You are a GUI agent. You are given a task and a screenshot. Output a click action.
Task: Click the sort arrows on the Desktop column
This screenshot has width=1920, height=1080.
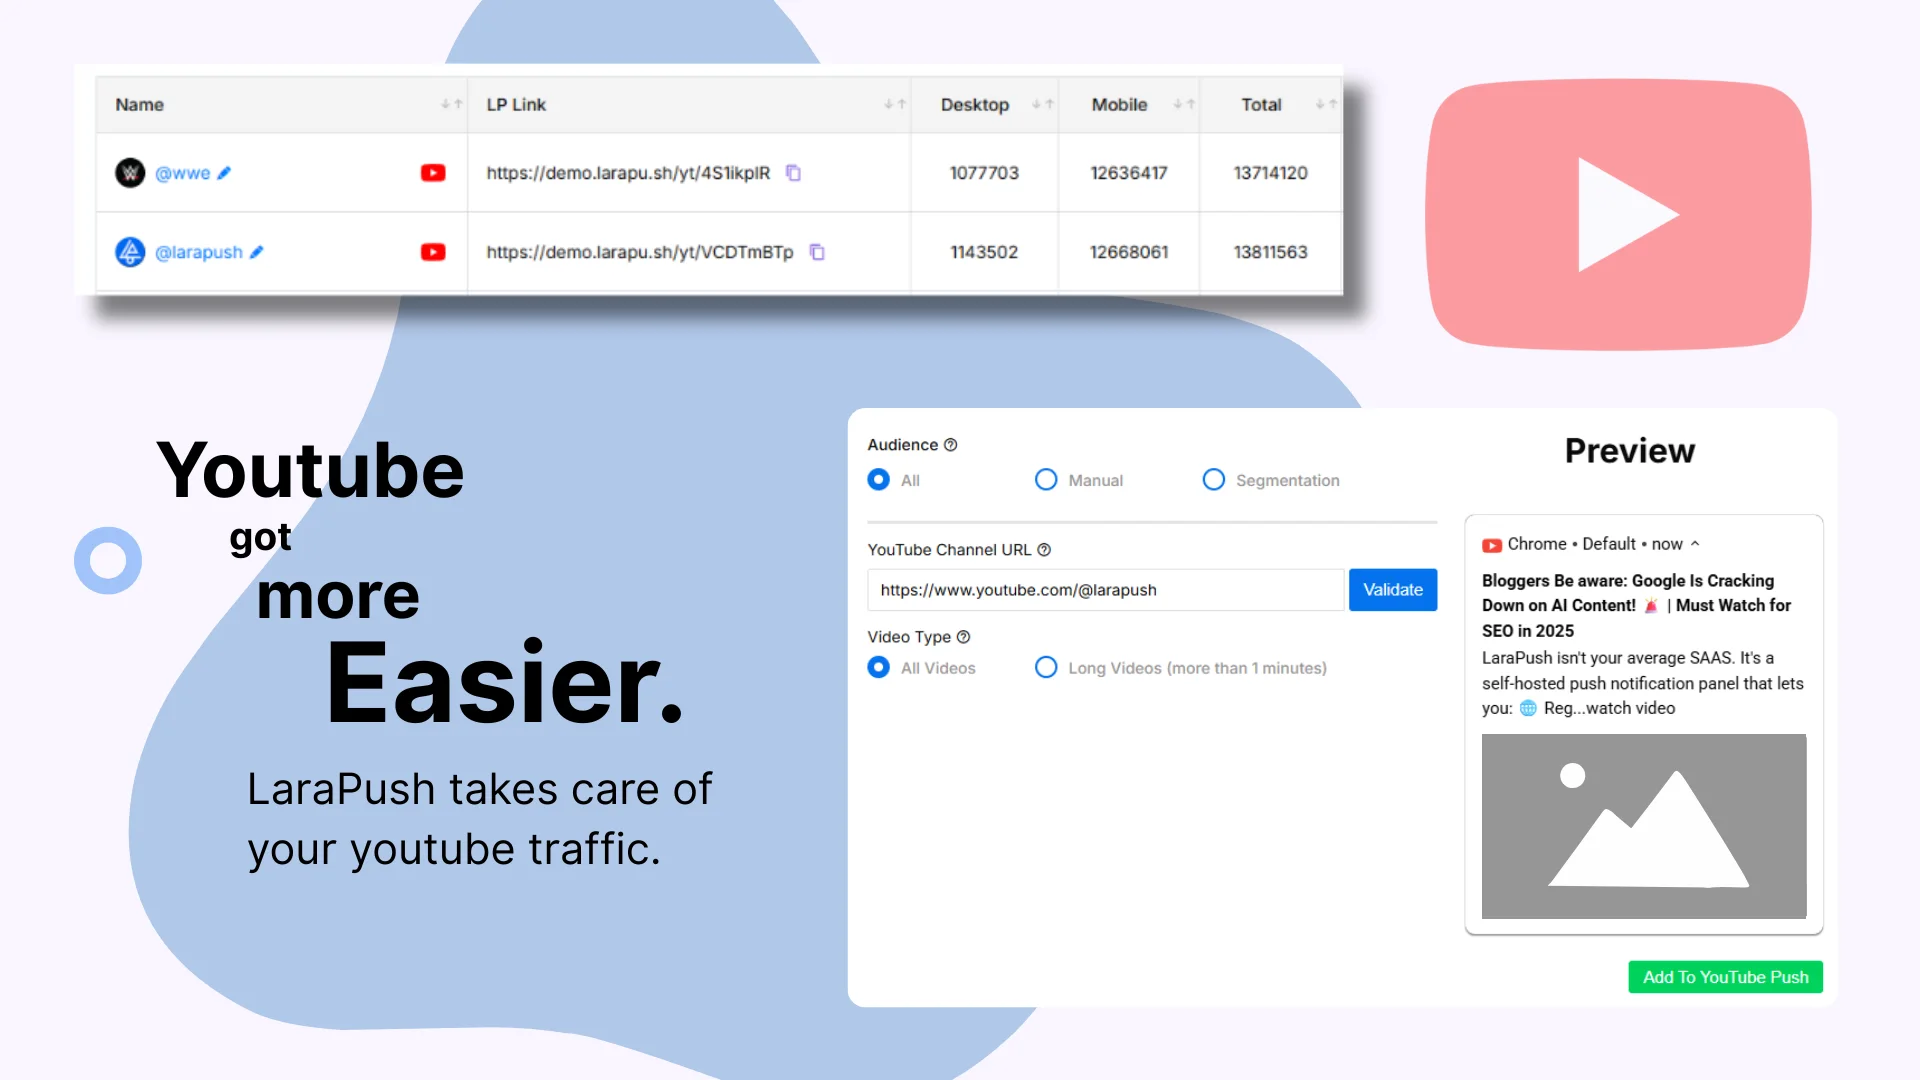(x=1043, y=104)
